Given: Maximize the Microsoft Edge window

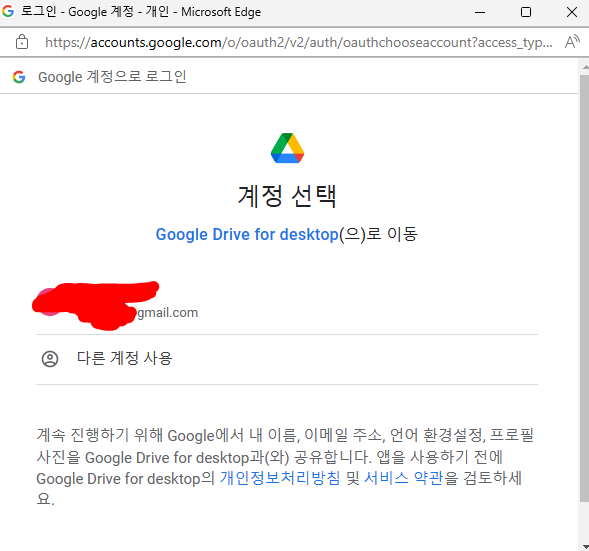Looking at the screenshot, I should [526, 12].
